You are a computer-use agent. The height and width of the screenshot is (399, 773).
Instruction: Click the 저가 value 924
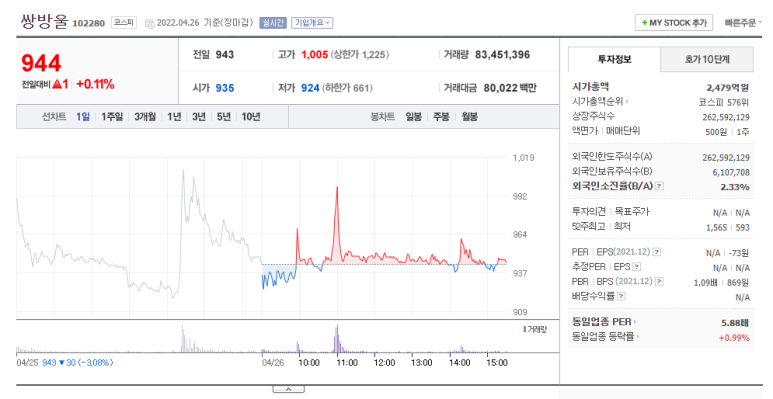pyautogui.click(x=310, y=88)
